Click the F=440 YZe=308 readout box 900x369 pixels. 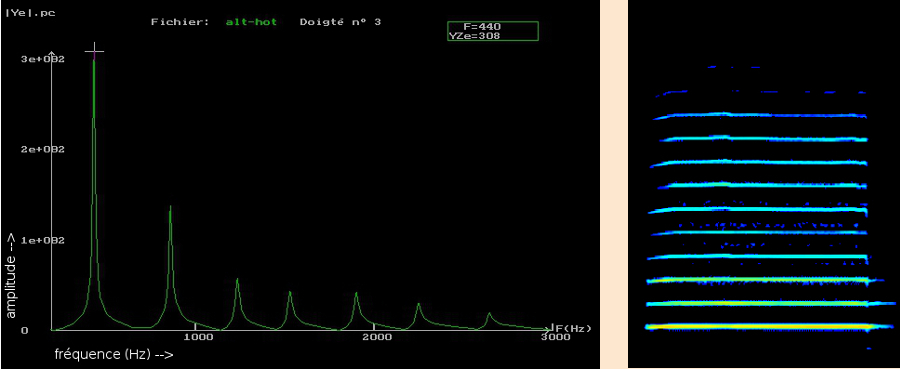tap(492, 31)
